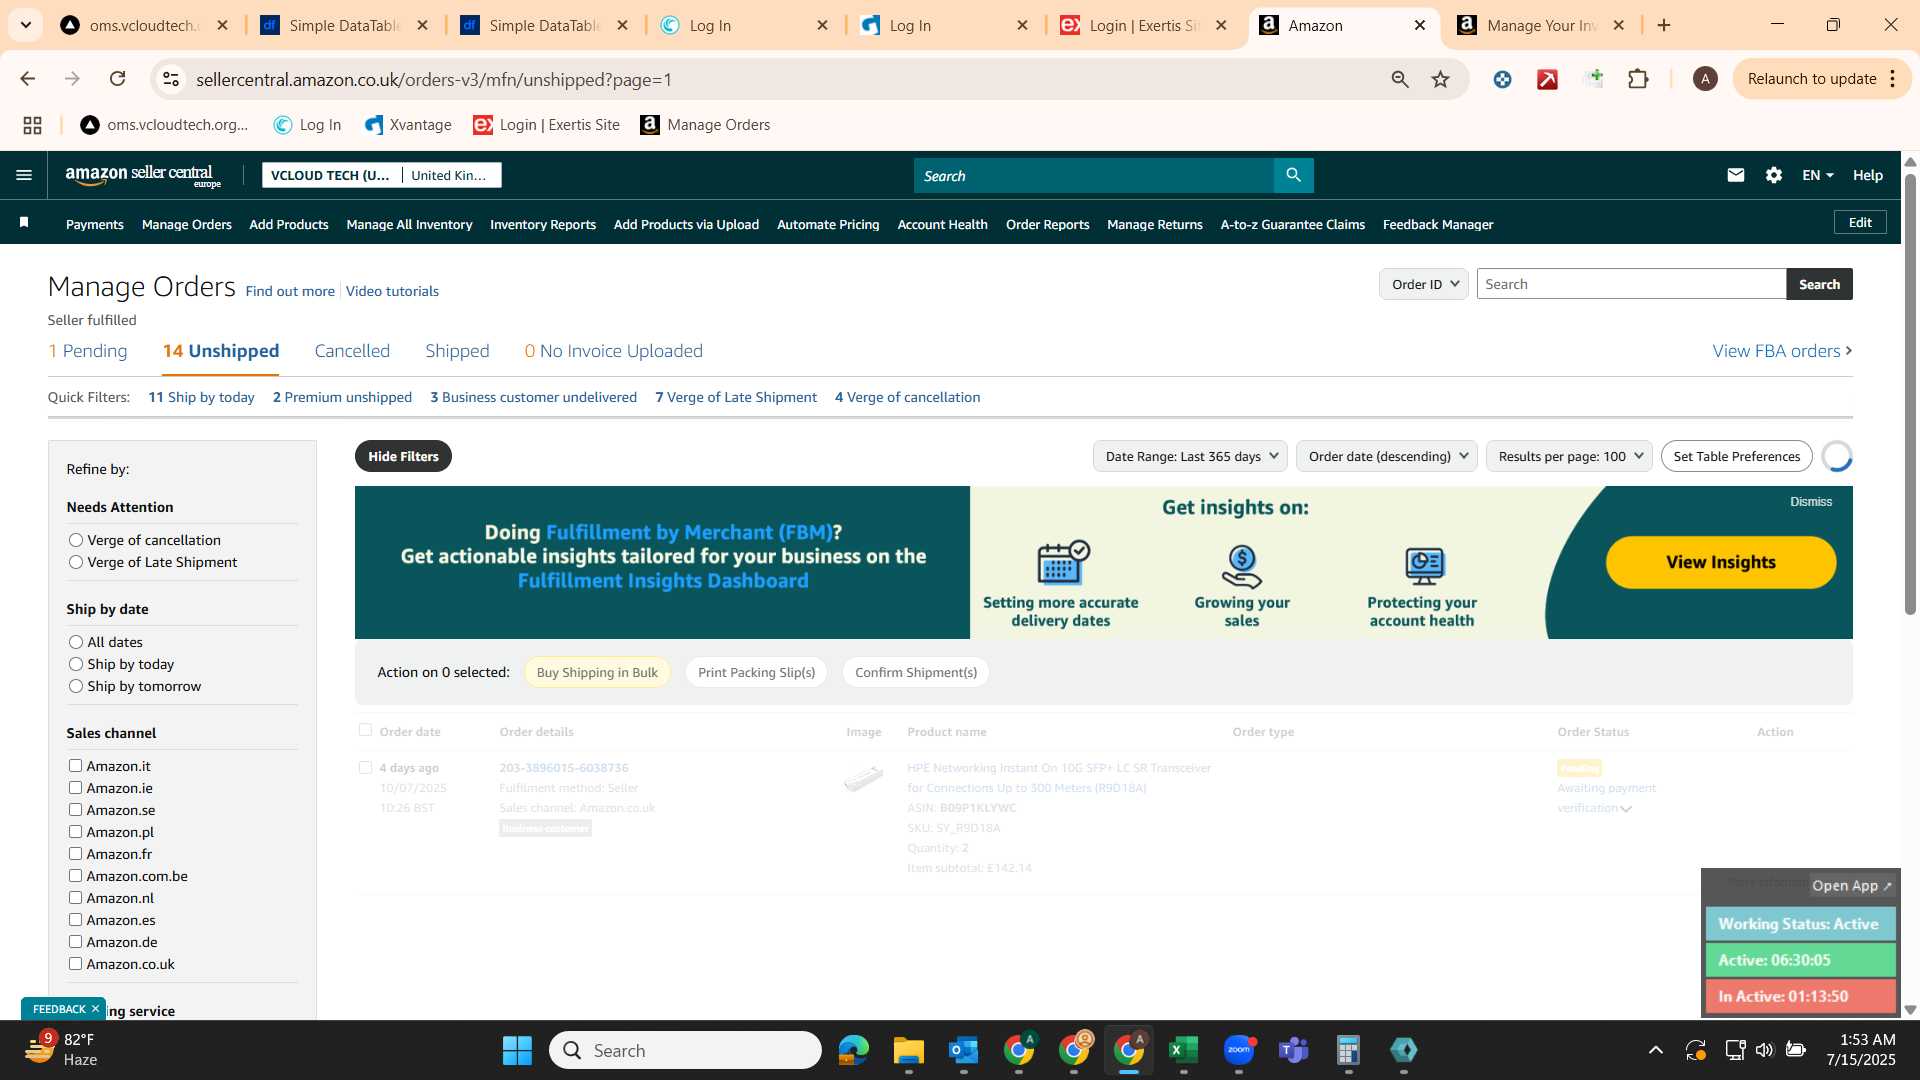
Task: Click Buy Shipping in Bulk
Action: point(597,672)
